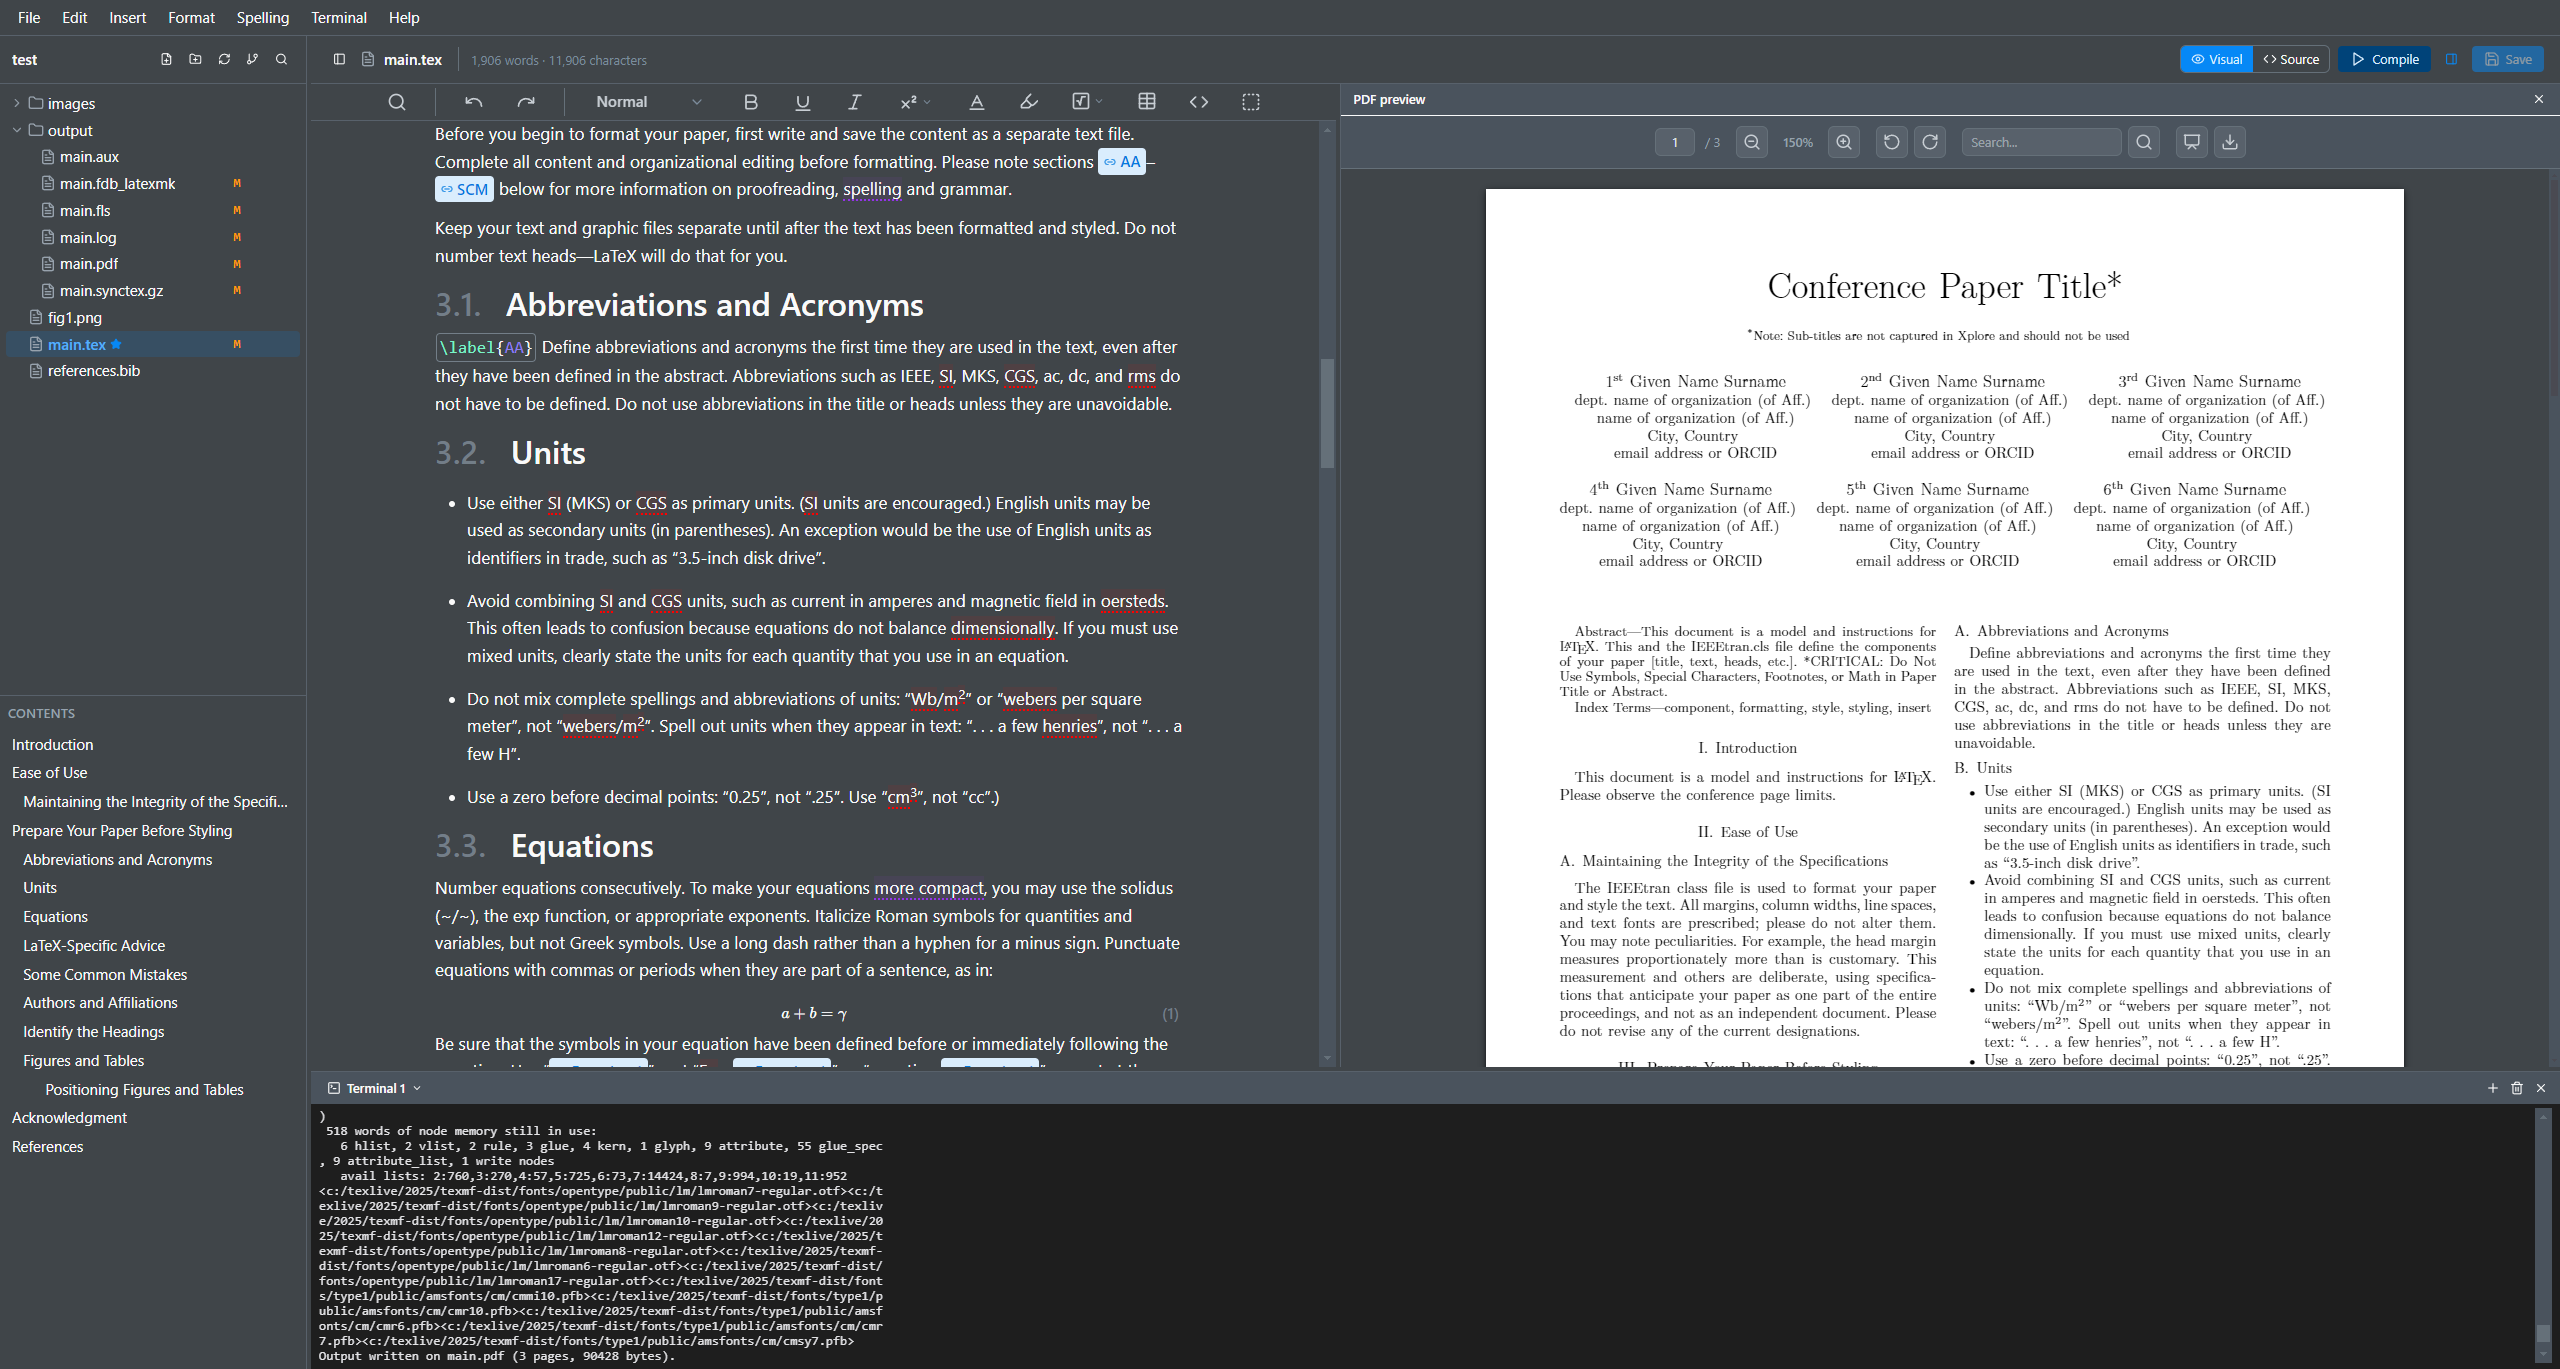The height and width of the screenshot is (1369, 2560).
Task: Open the math formula insert dropdown
Action: pos(1087,102)
